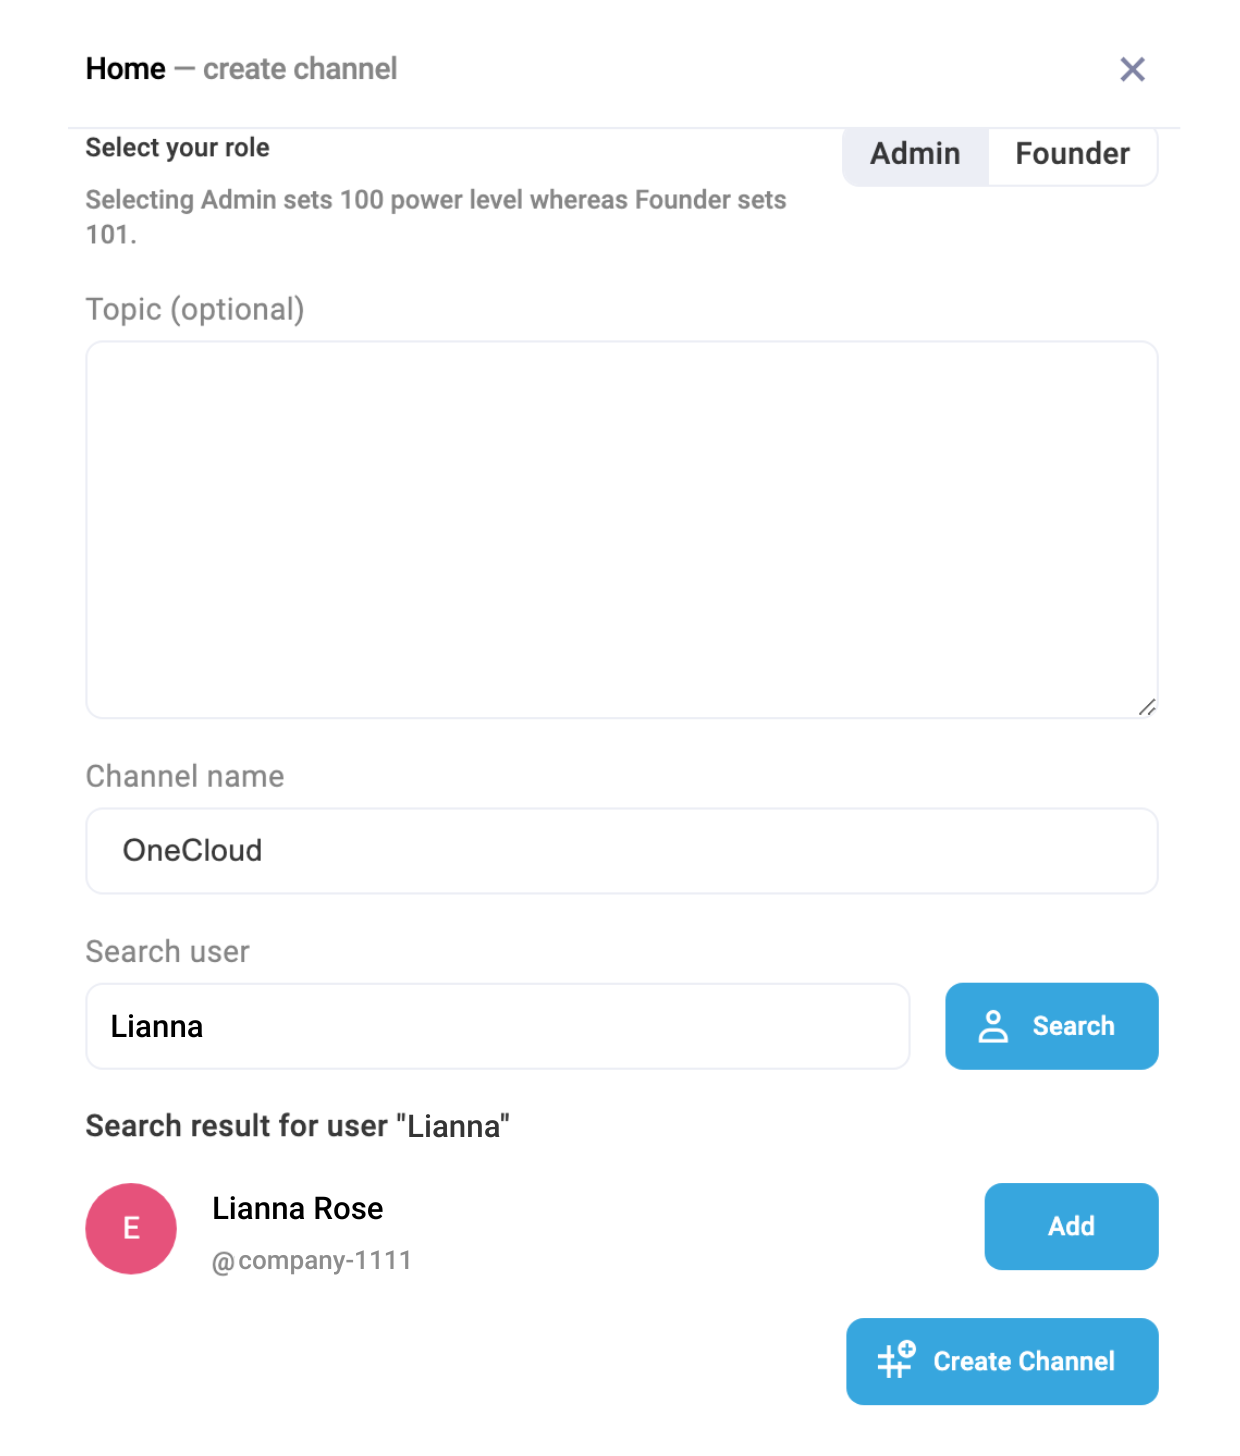The height and width of the screenshot is (1456, 1240).
Task: Add Lianna Rose to the channel
Action: [1071, 1226]
